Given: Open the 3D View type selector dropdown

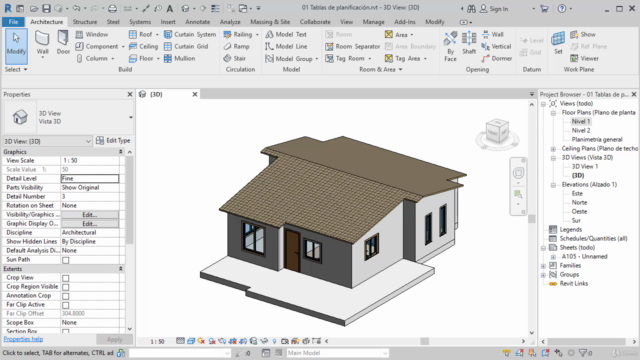Looking at the screenshot, I should [131, 118].
